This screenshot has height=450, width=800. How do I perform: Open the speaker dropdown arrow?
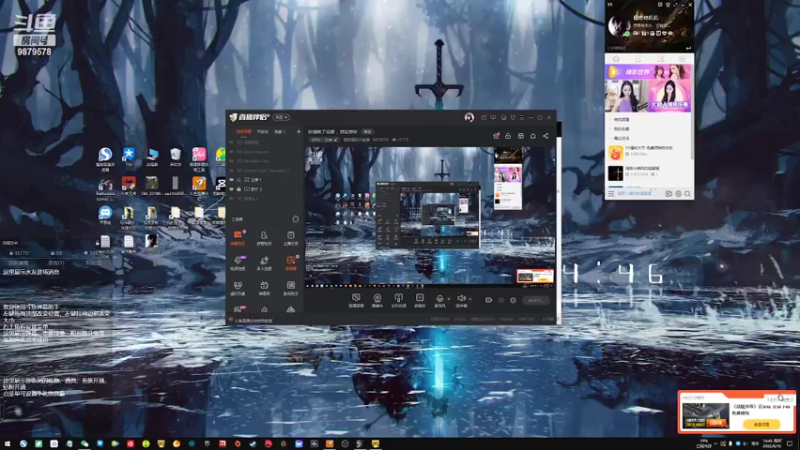pyautogui.click(x=470, y=299)
